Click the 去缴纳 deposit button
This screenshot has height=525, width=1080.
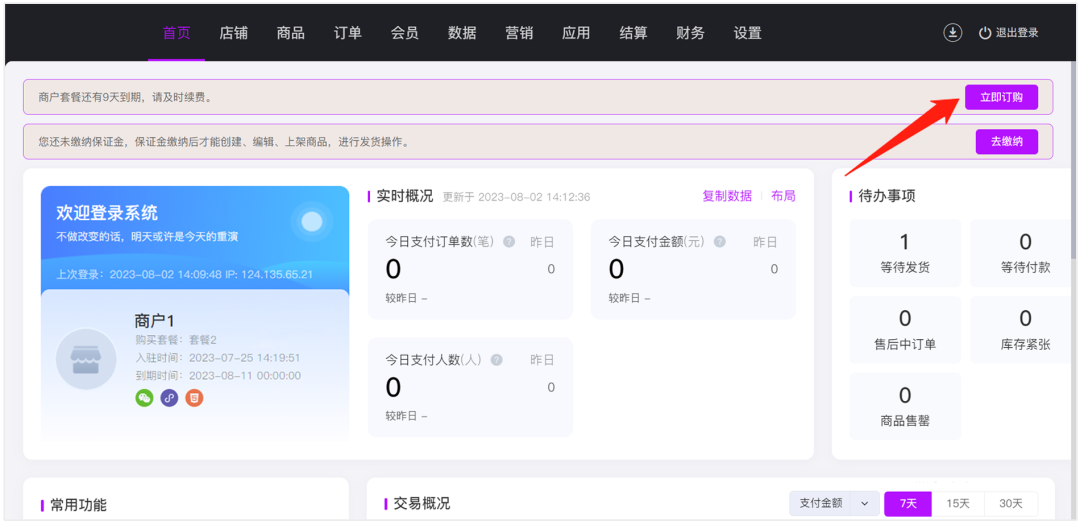click(x=1006, y=142)
